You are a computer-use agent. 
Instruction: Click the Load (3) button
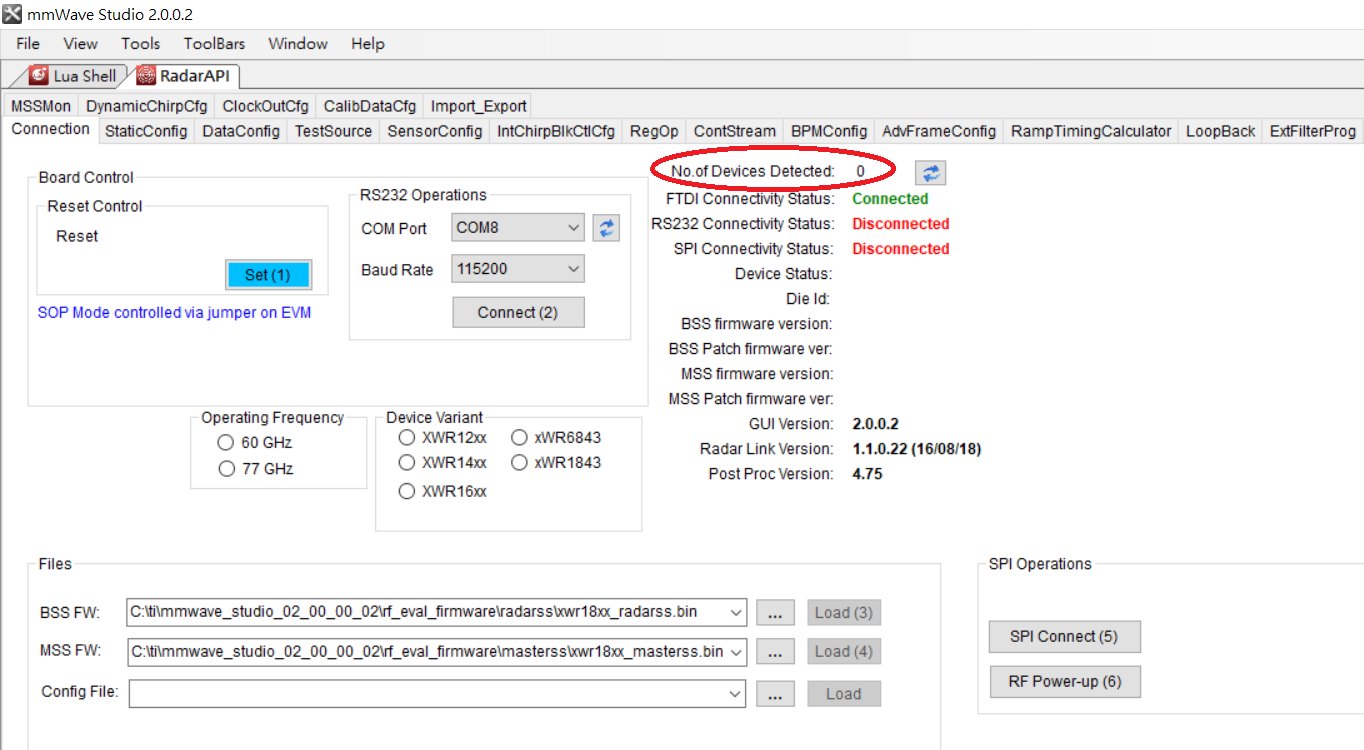[844, 613]
